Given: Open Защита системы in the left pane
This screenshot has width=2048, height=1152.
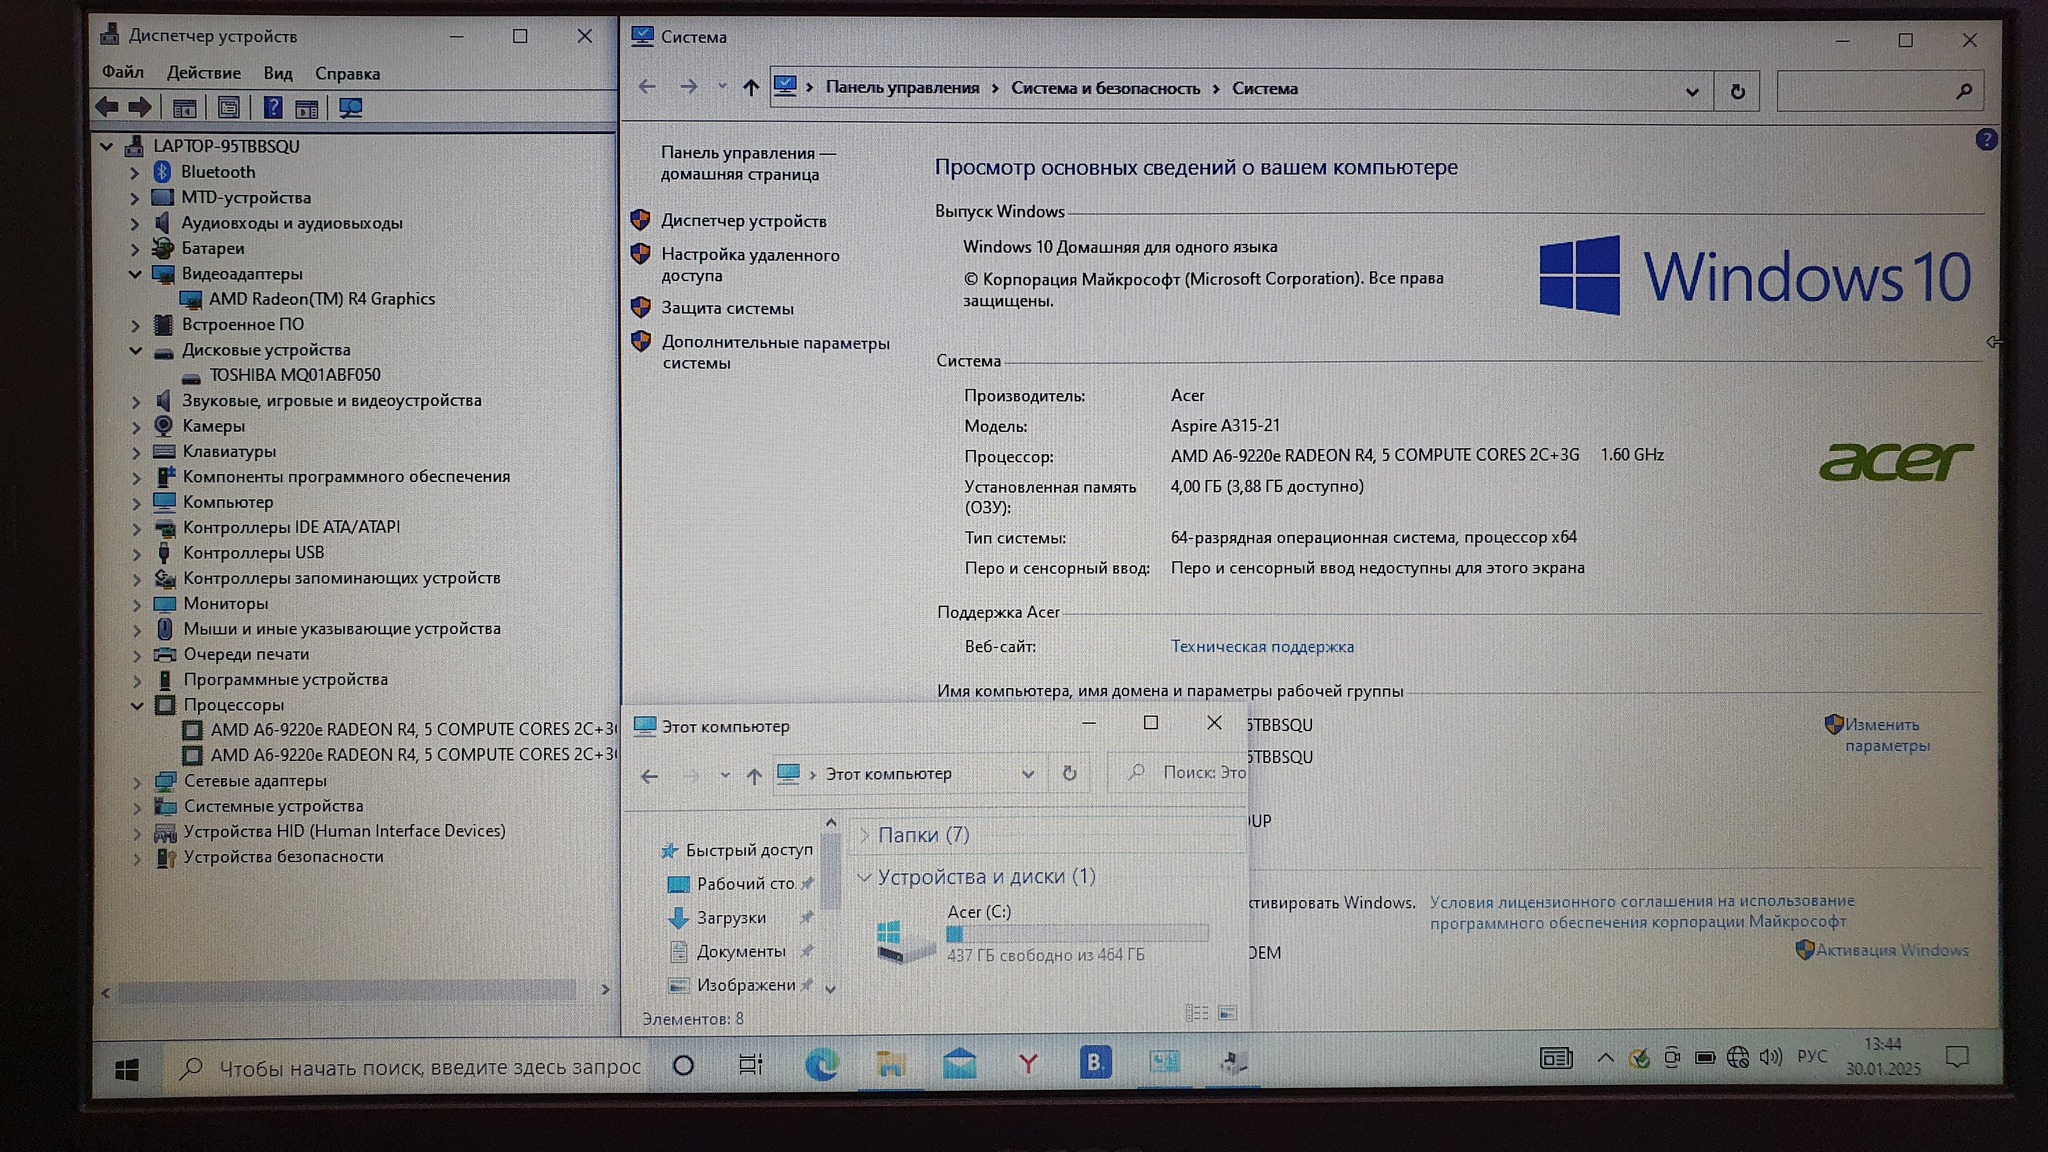Looking at the screenshot, I should 727,308.
